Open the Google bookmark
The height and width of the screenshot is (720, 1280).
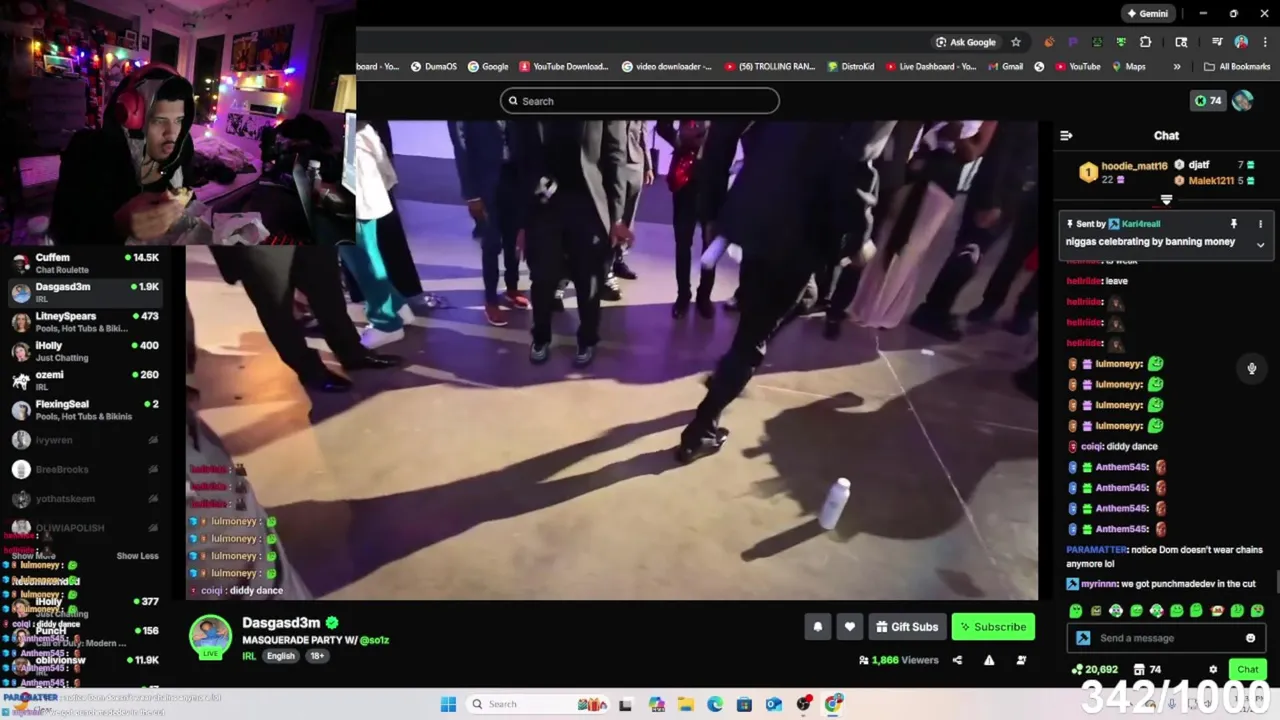[488, 67]
